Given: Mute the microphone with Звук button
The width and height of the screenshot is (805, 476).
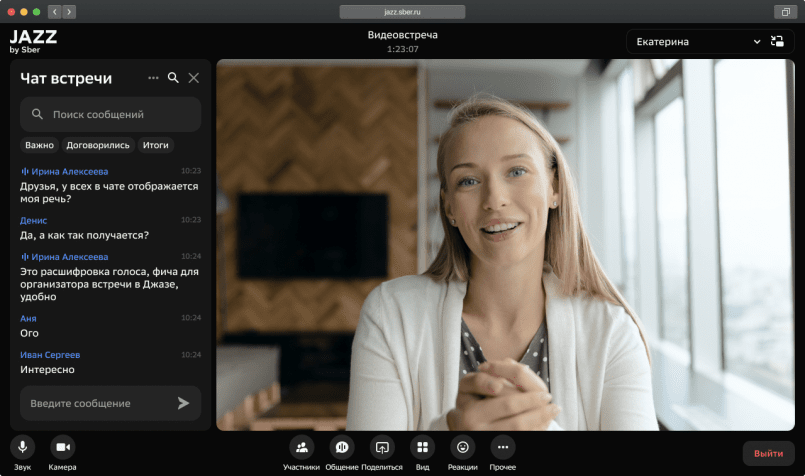Looking at the screenshot, I should click(x=22, y=447).
